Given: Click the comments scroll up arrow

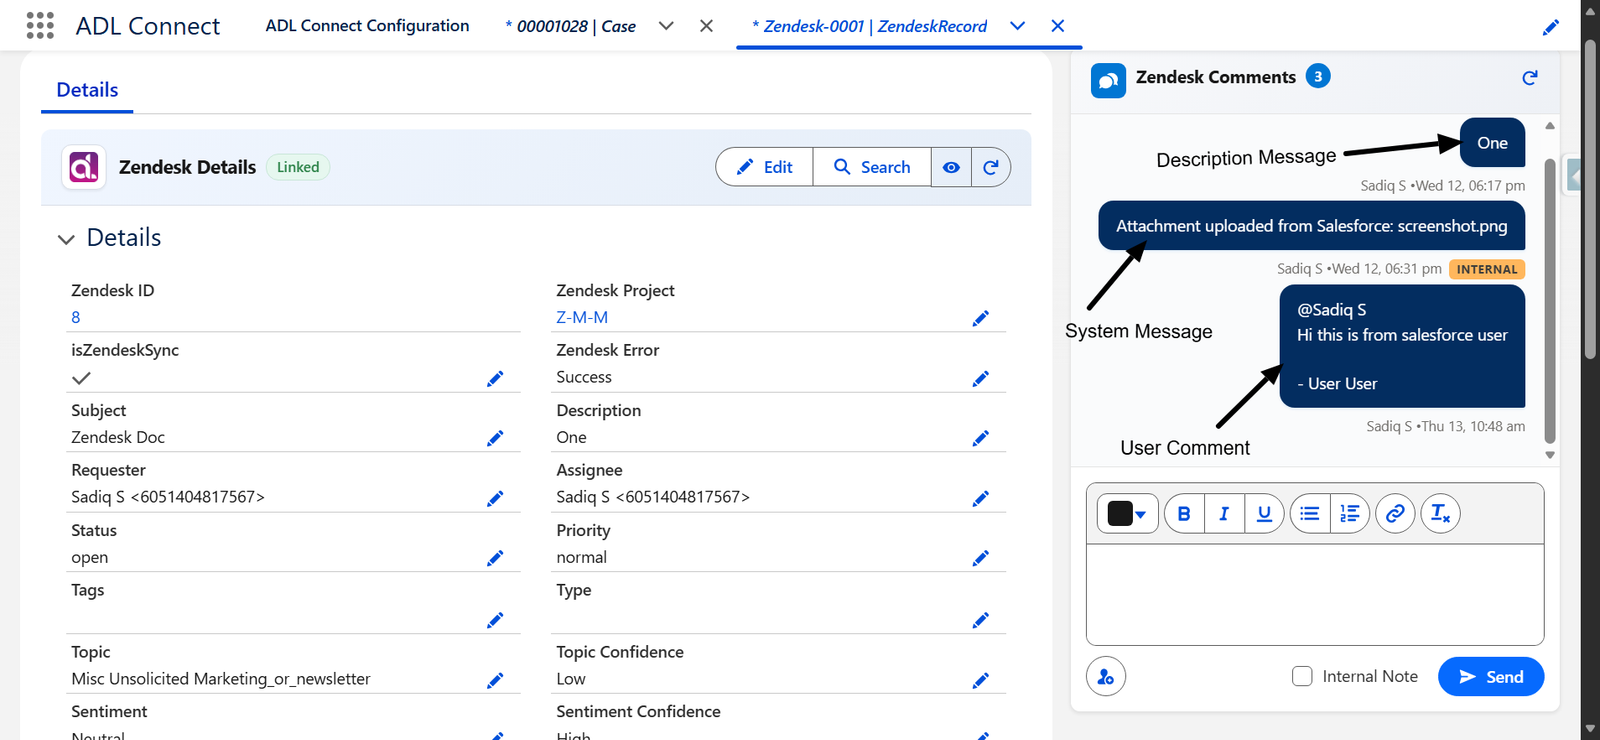Looking at the screenshot, I should coord(1550,126).
